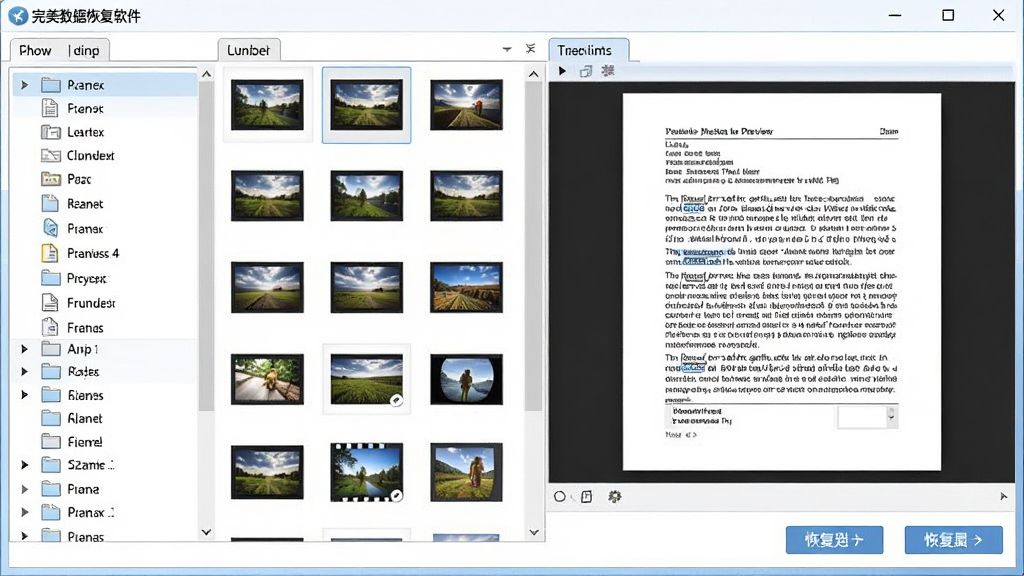Click the folder tree scrollbar thumb

[x=206, y=247]
